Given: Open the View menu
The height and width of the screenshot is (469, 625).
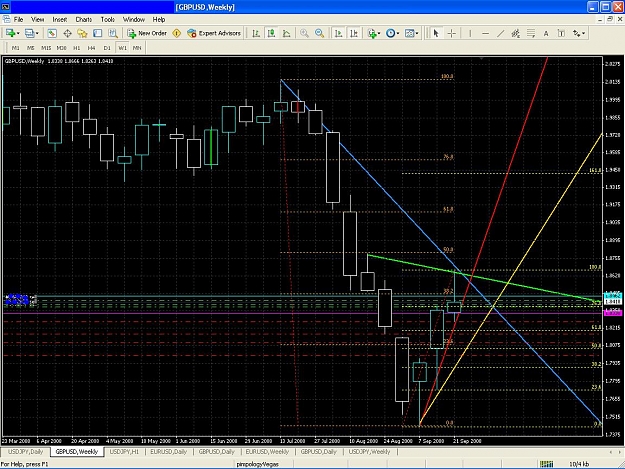Looking at the screenshot, I should pos(37,19).
